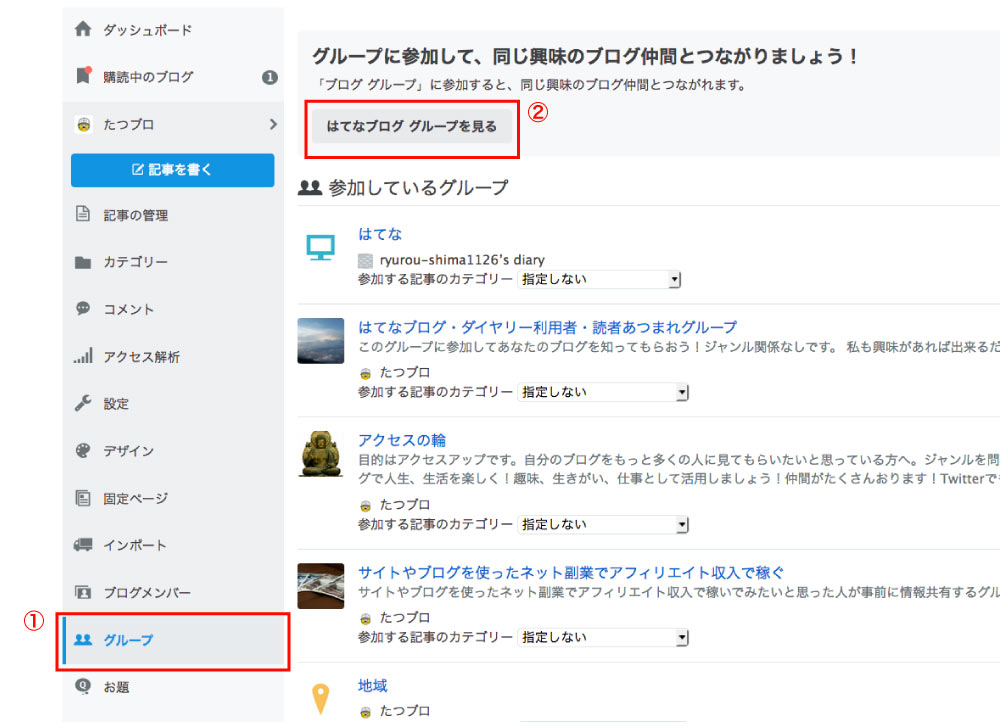Click the たつブロ avatar in the sidebar
1000x728 pixels.
pos(84,124)
